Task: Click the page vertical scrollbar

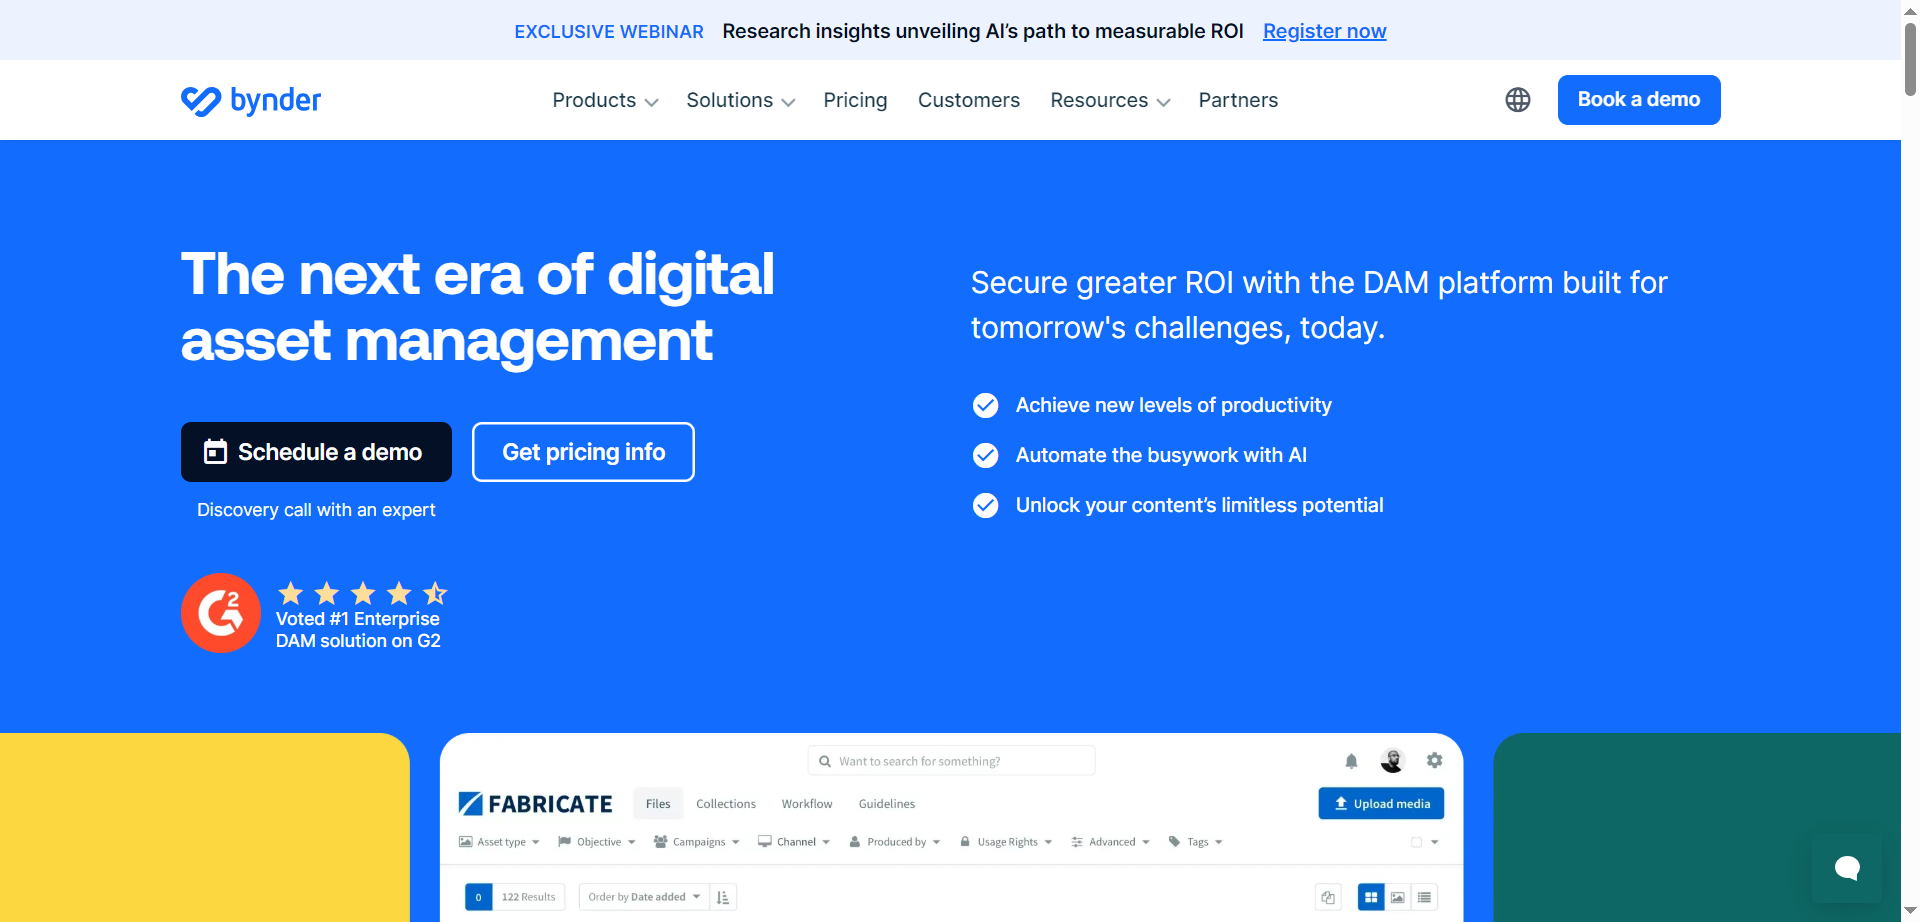Action: 1910,59
